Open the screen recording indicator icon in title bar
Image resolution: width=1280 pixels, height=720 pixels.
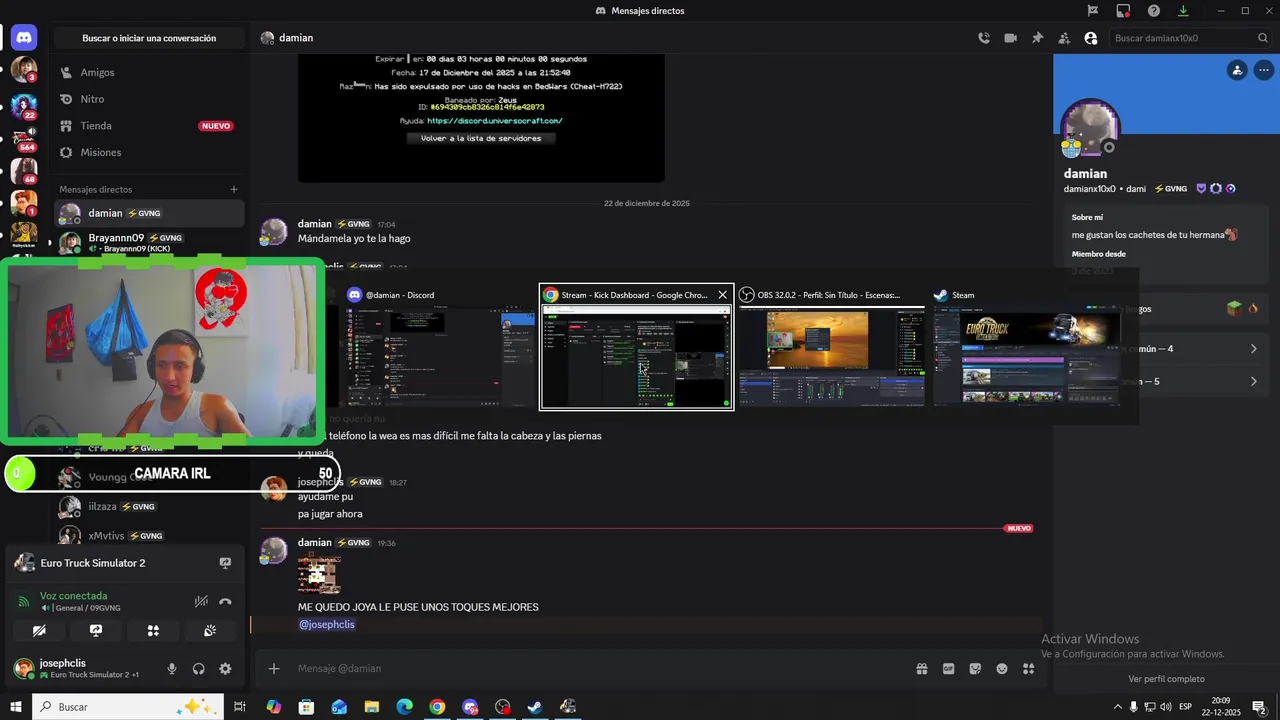[x=1124, y=10]
